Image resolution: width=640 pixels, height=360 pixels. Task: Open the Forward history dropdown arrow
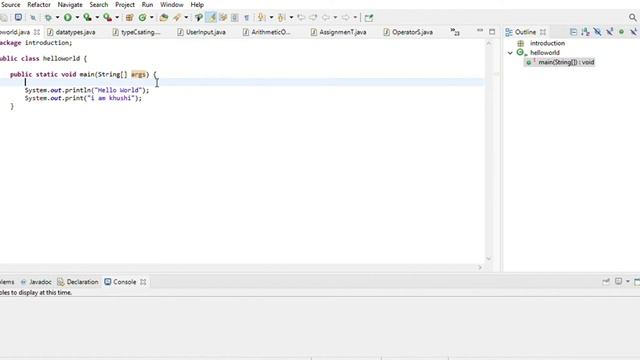click(x=355, y=18)
